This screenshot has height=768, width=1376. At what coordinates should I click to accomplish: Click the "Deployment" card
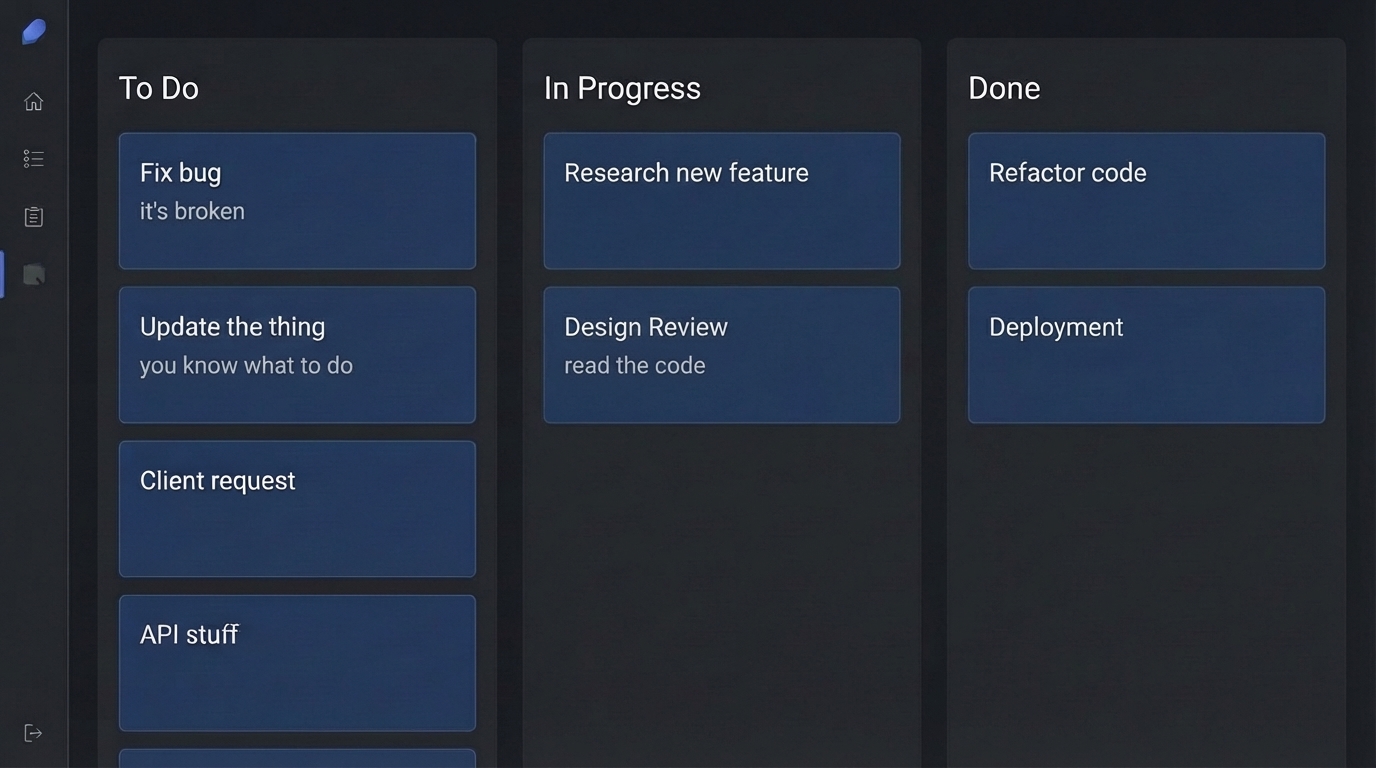click(x=1146, y=355)
